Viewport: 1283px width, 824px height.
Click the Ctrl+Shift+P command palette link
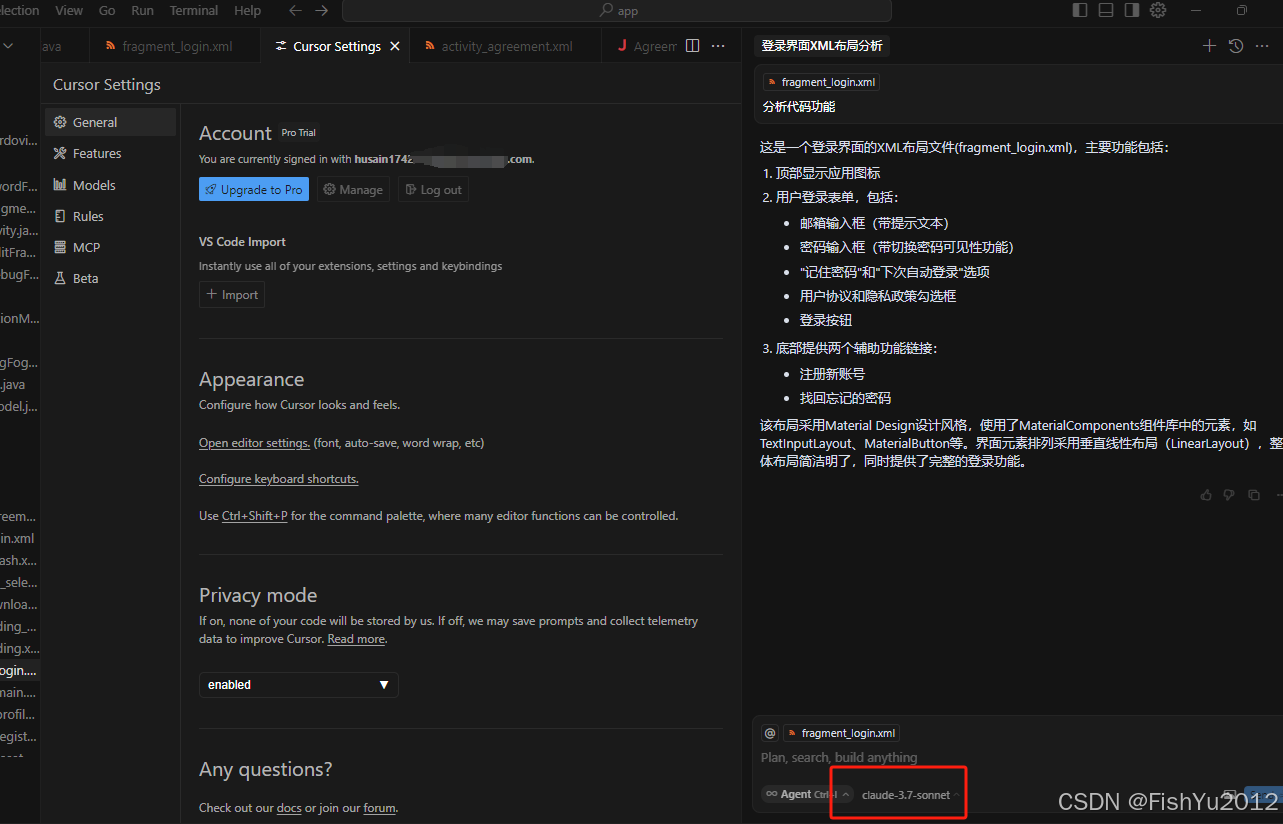[x=254, y=516]
